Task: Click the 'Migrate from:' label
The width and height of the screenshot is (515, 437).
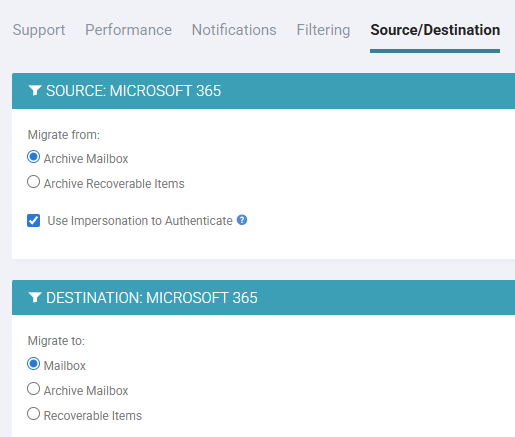Action: pos(64,135)
